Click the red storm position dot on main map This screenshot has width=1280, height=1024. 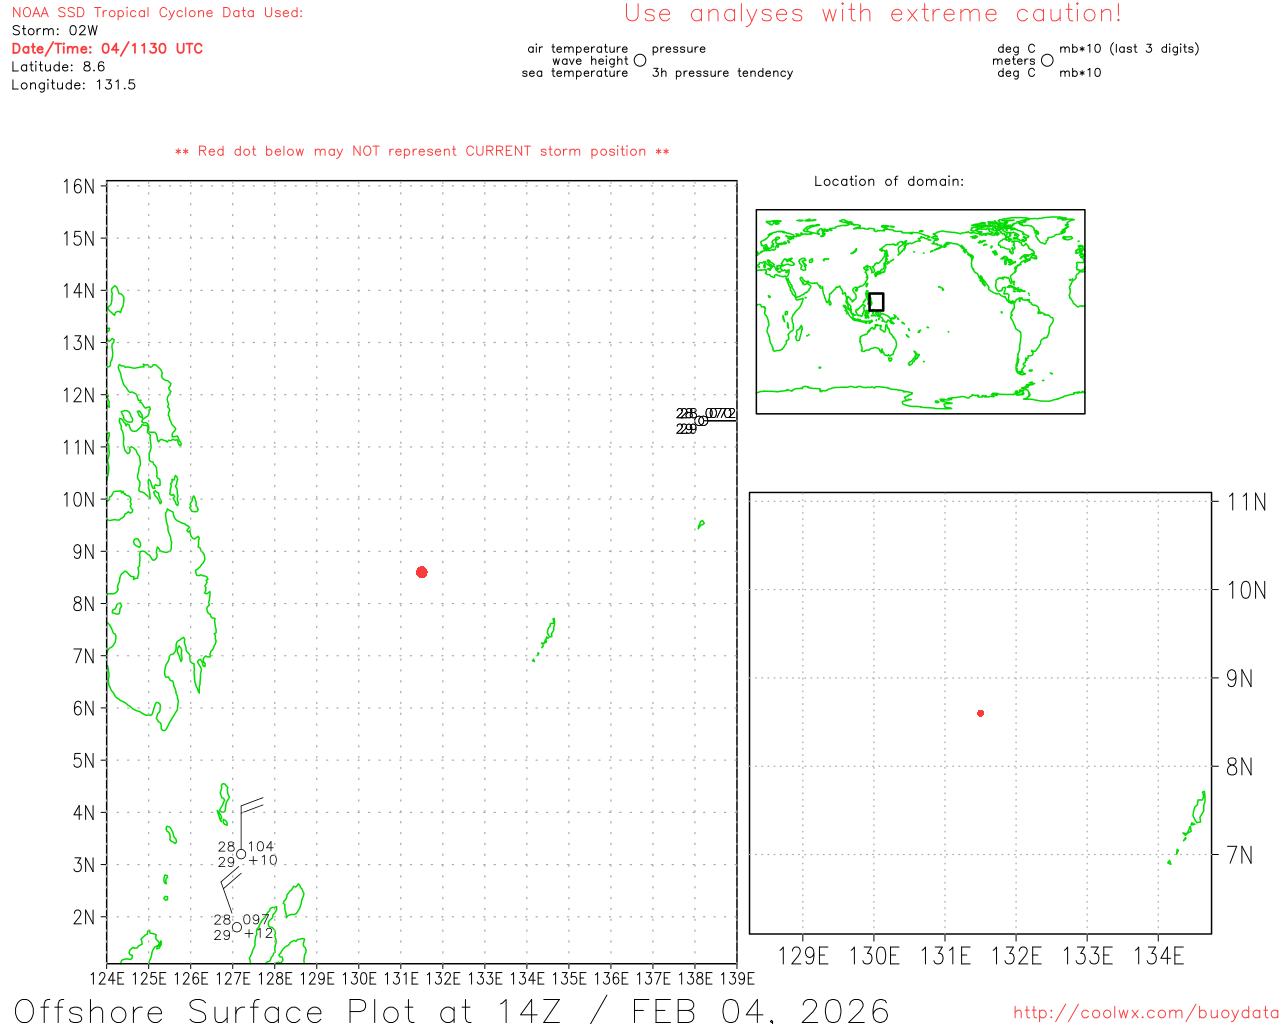tap(422, 572)
